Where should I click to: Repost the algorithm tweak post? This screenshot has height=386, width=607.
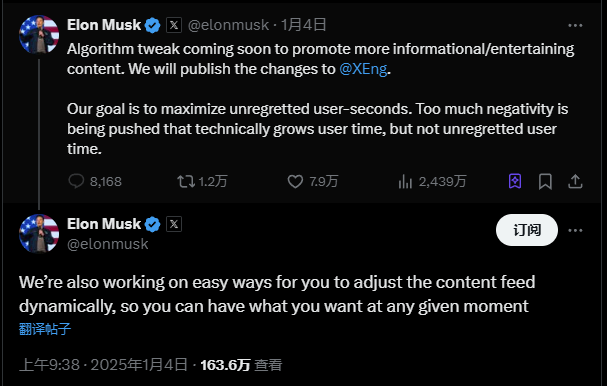pyautogui.click(x=202, y=181)
